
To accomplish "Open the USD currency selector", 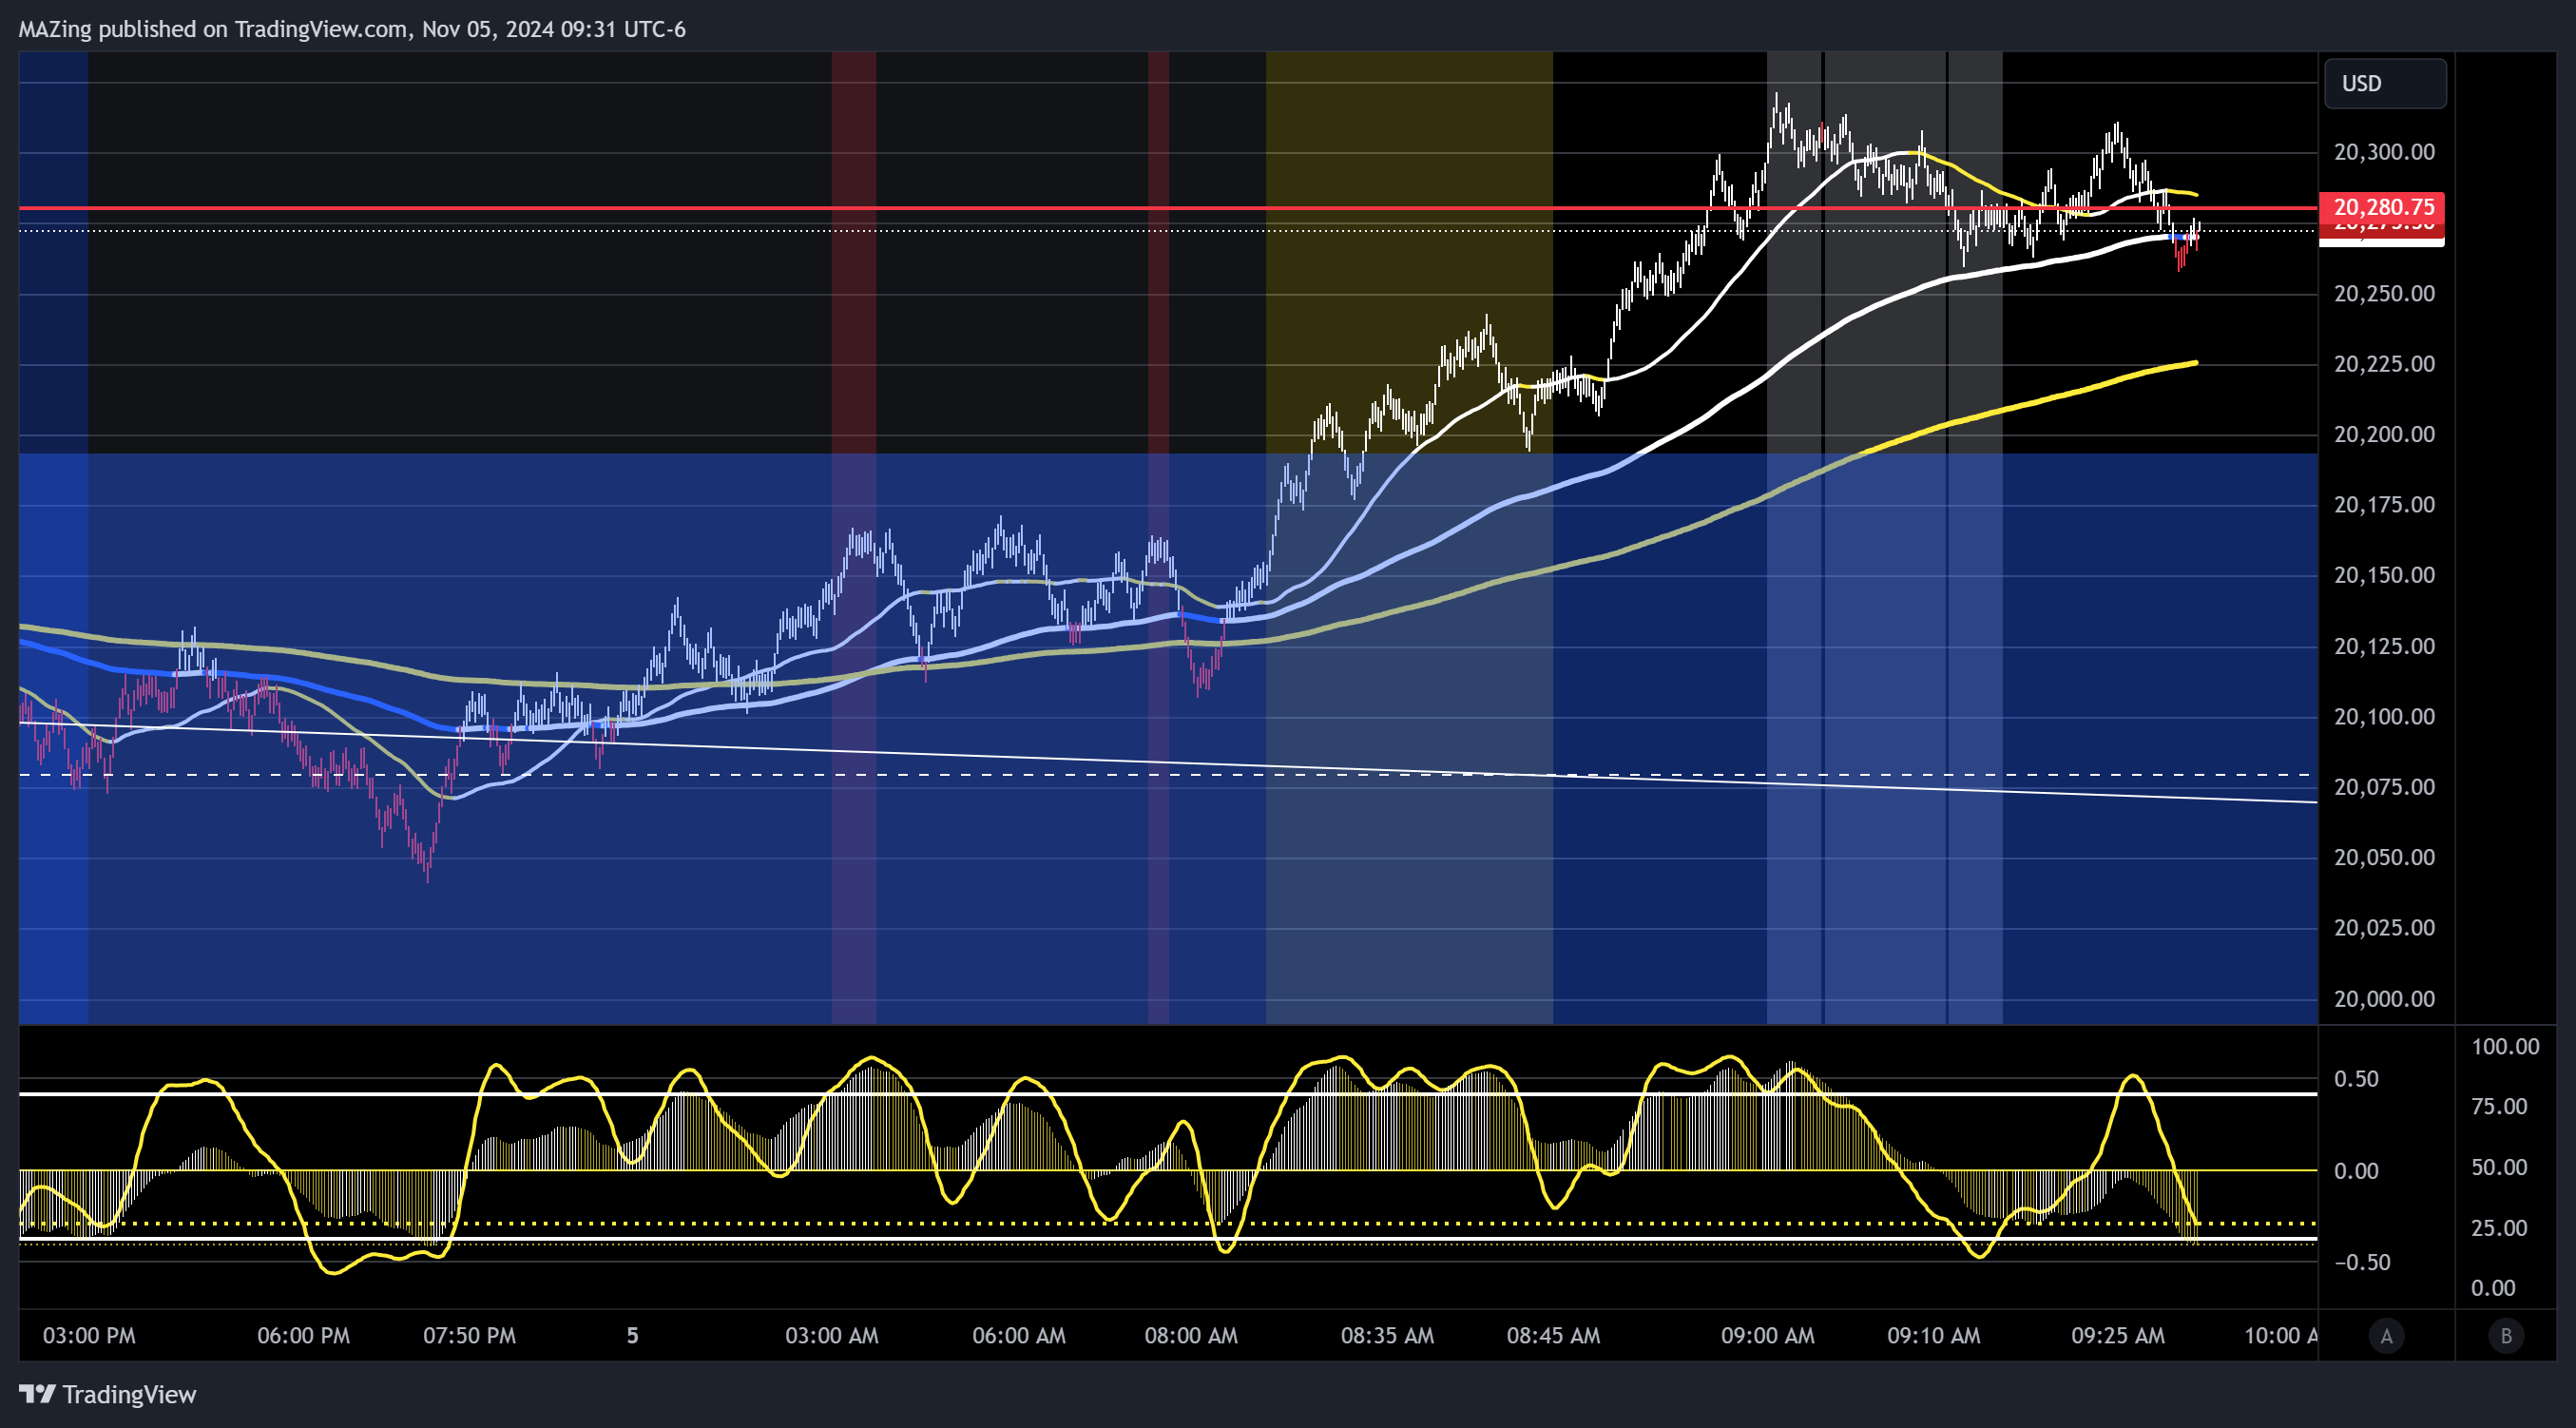I will (2384, 83).
